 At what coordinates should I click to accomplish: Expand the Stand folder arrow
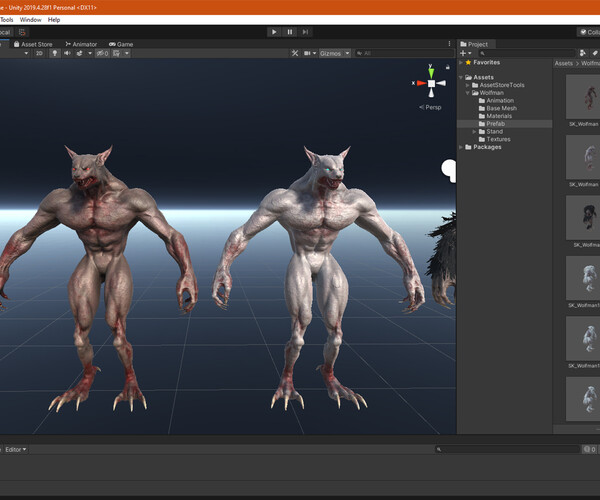[x=474, y=131]
